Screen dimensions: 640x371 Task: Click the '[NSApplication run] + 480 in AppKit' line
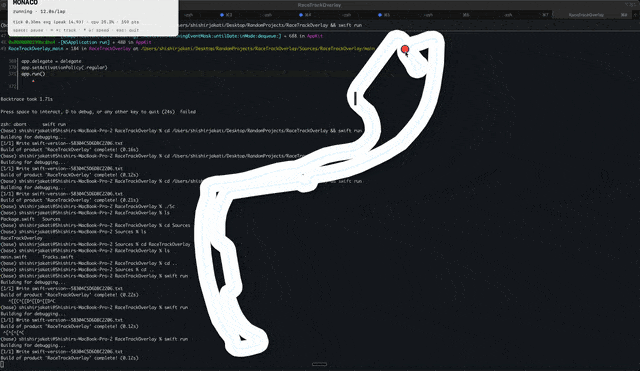click(x=80, y=42)
